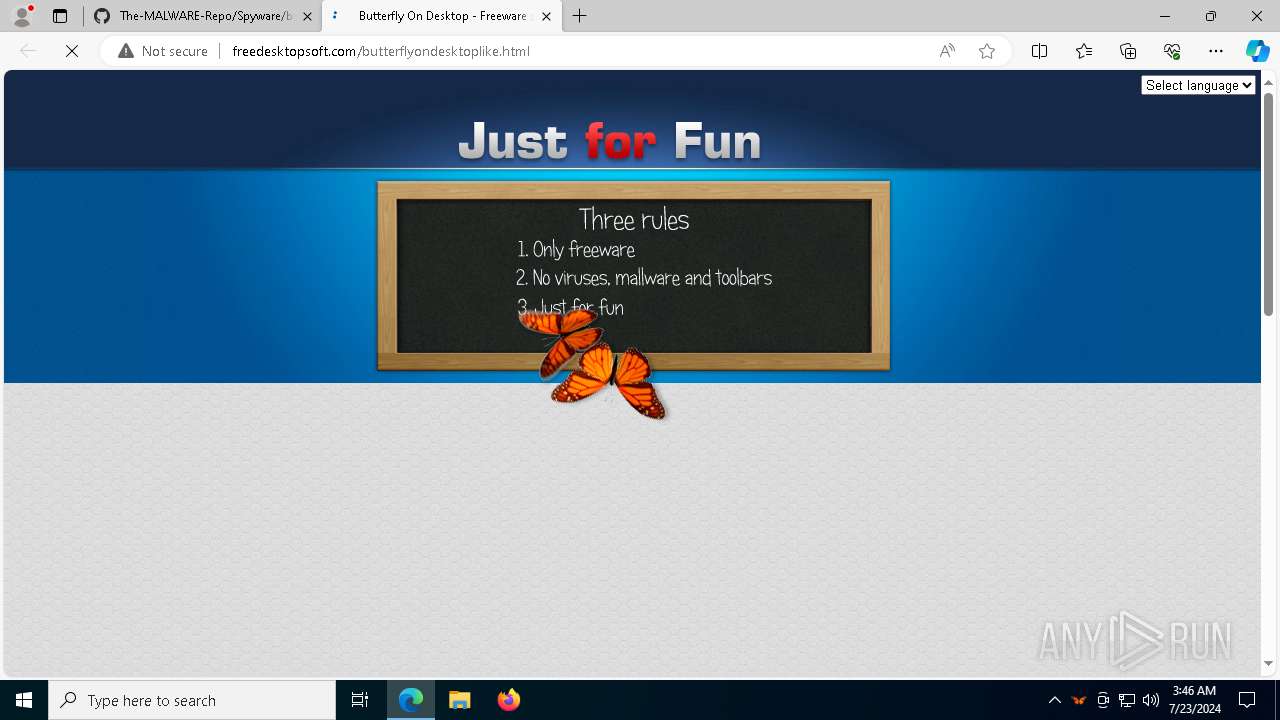
Task: Open Microsoft Edge from taskbar
Action: 411,700
